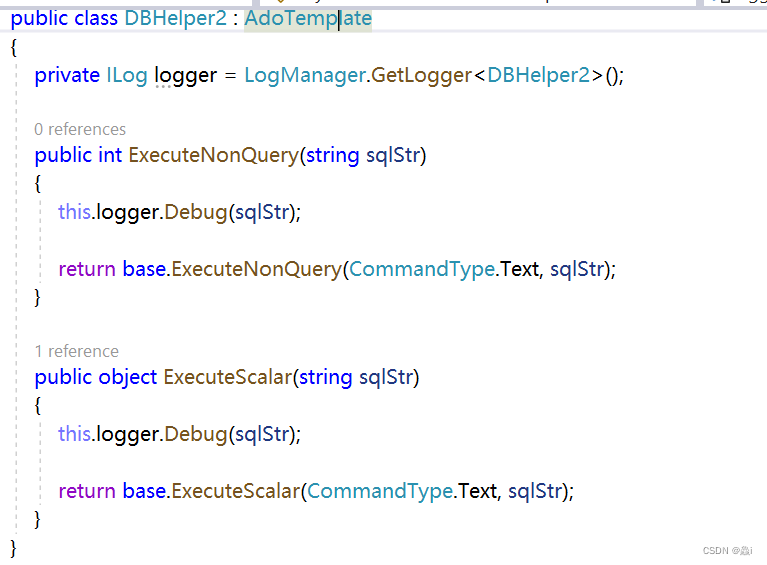The width and height of the screenshot is (767, 565).
Task: Click the int return type keyword
Action: coord(110,155)
